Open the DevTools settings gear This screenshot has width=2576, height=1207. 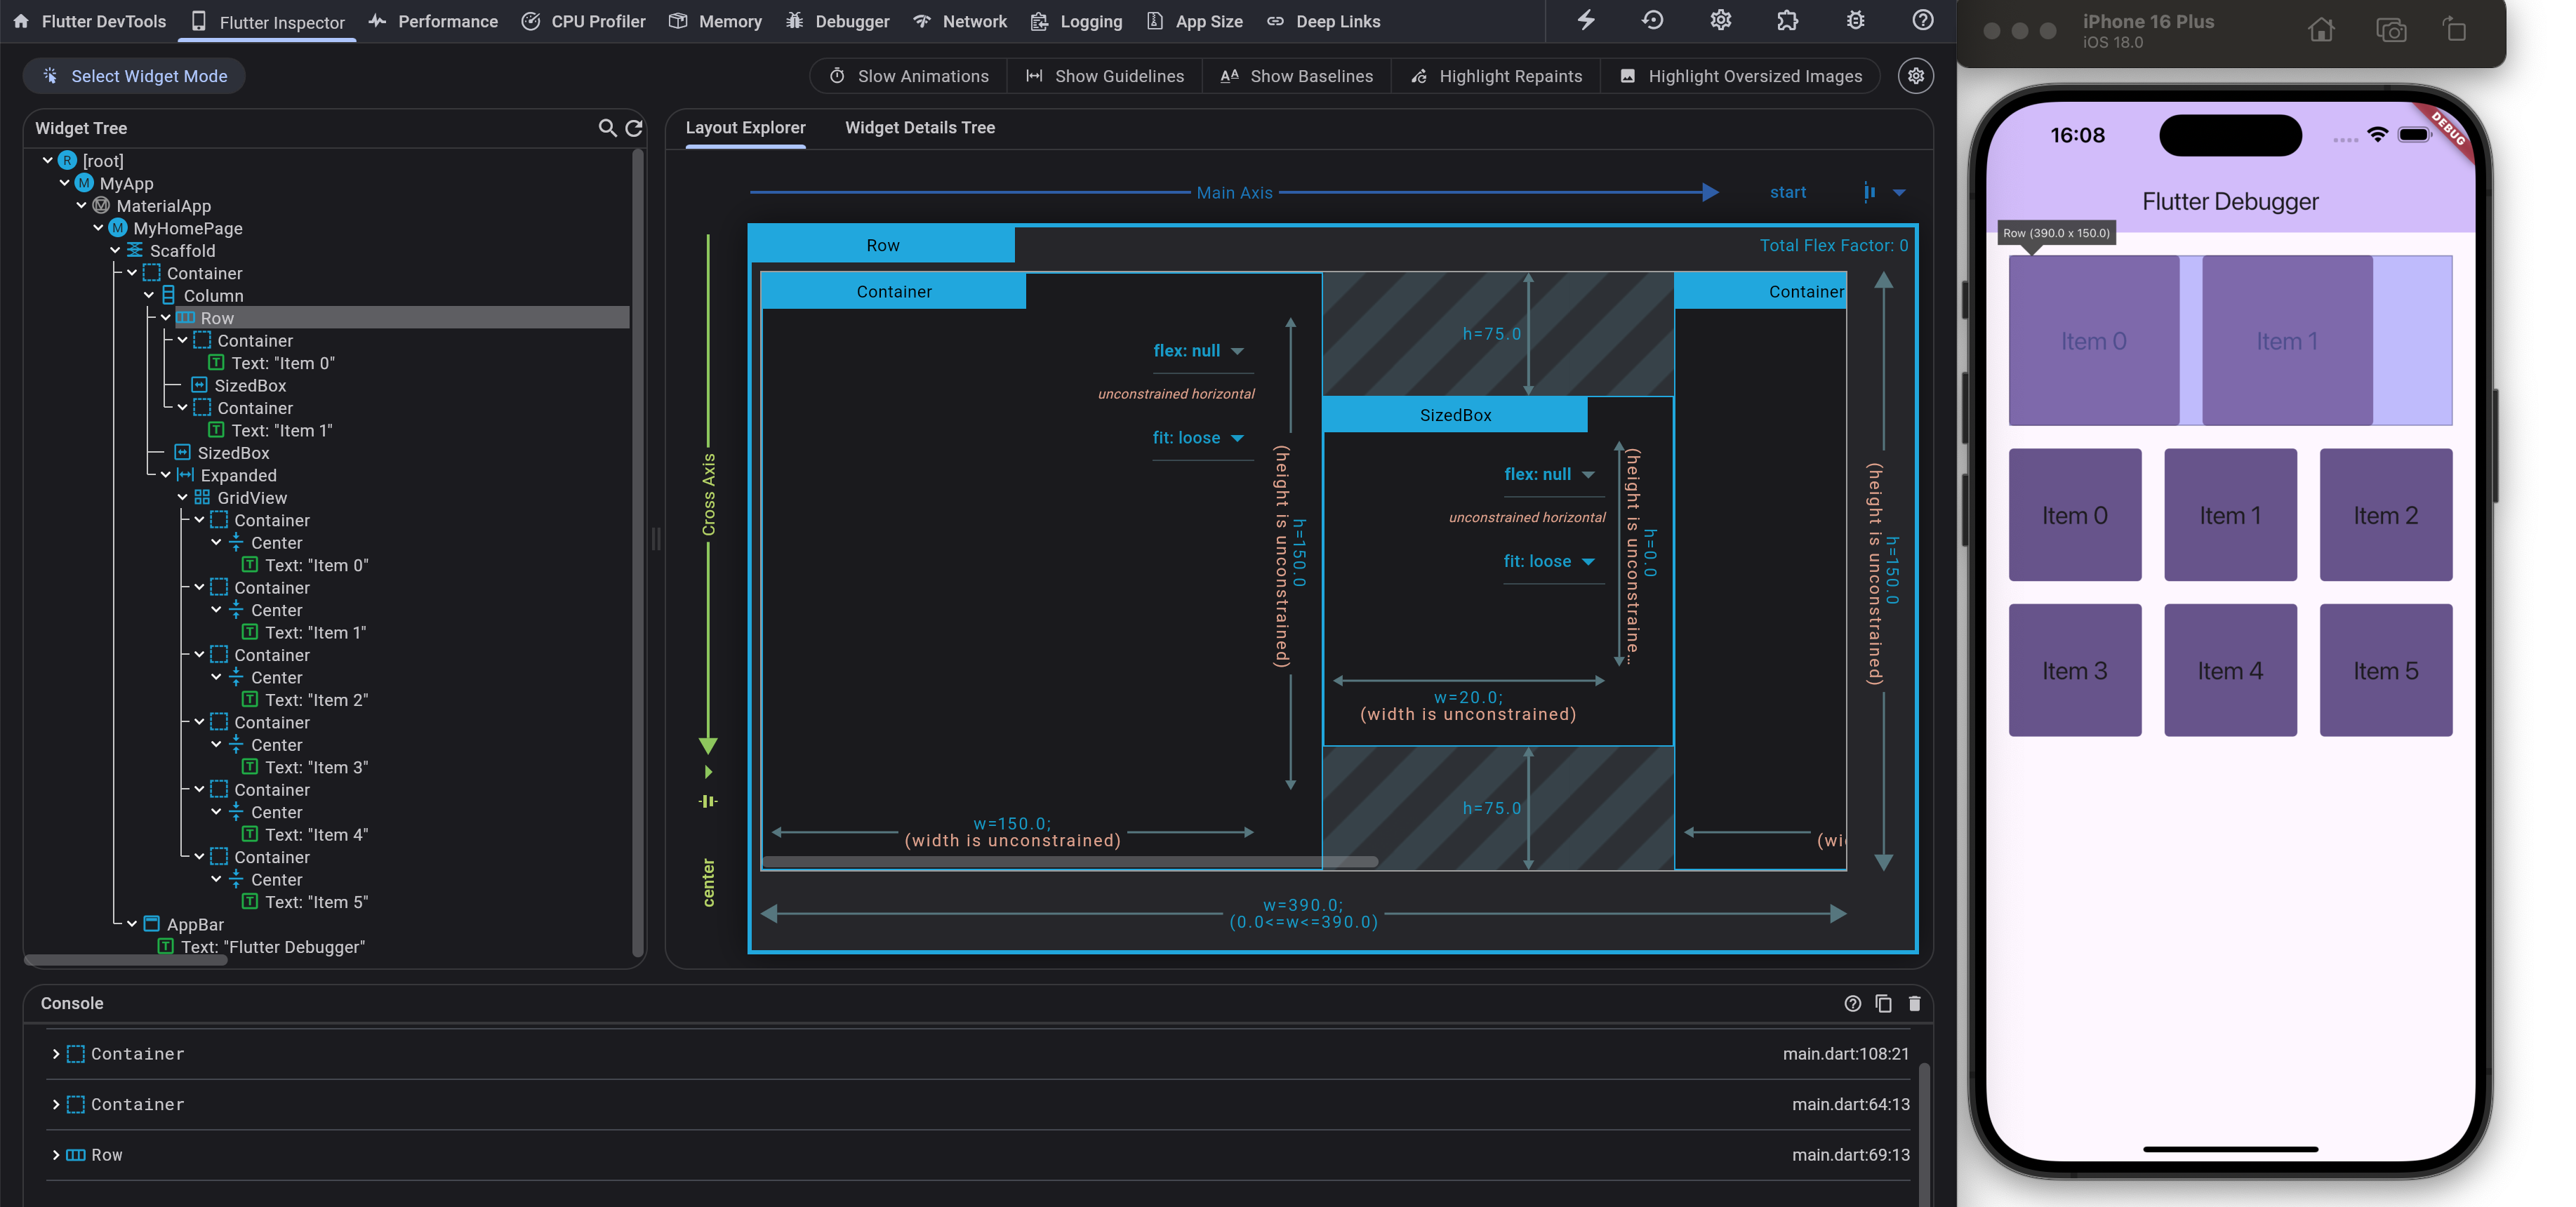[1720, 20]
